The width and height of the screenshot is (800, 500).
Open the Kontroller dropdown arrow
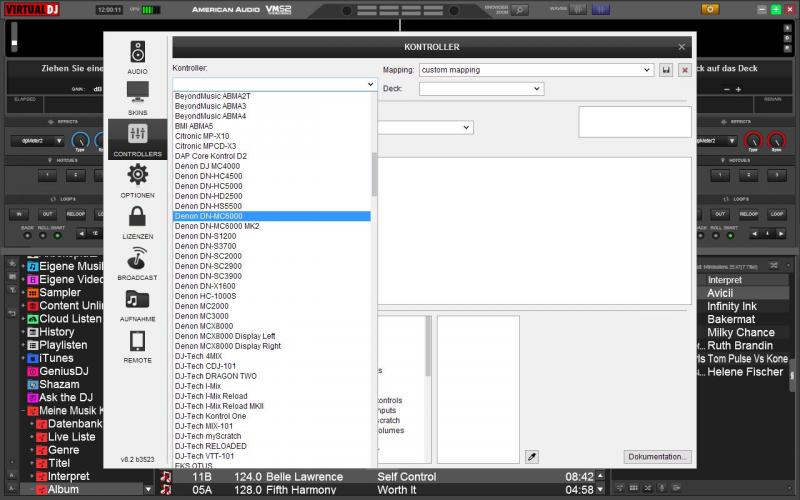pyautogui.click(x=370, y=84)
